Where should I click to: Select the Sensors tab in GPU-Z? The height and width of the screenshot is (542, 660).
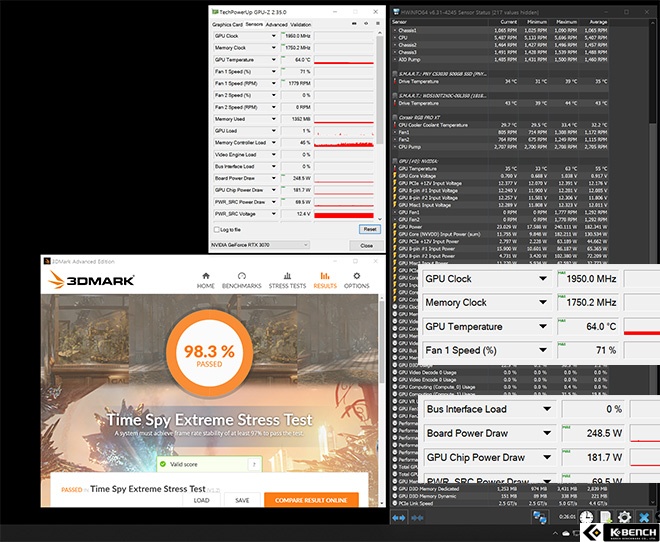click(254, 24)
